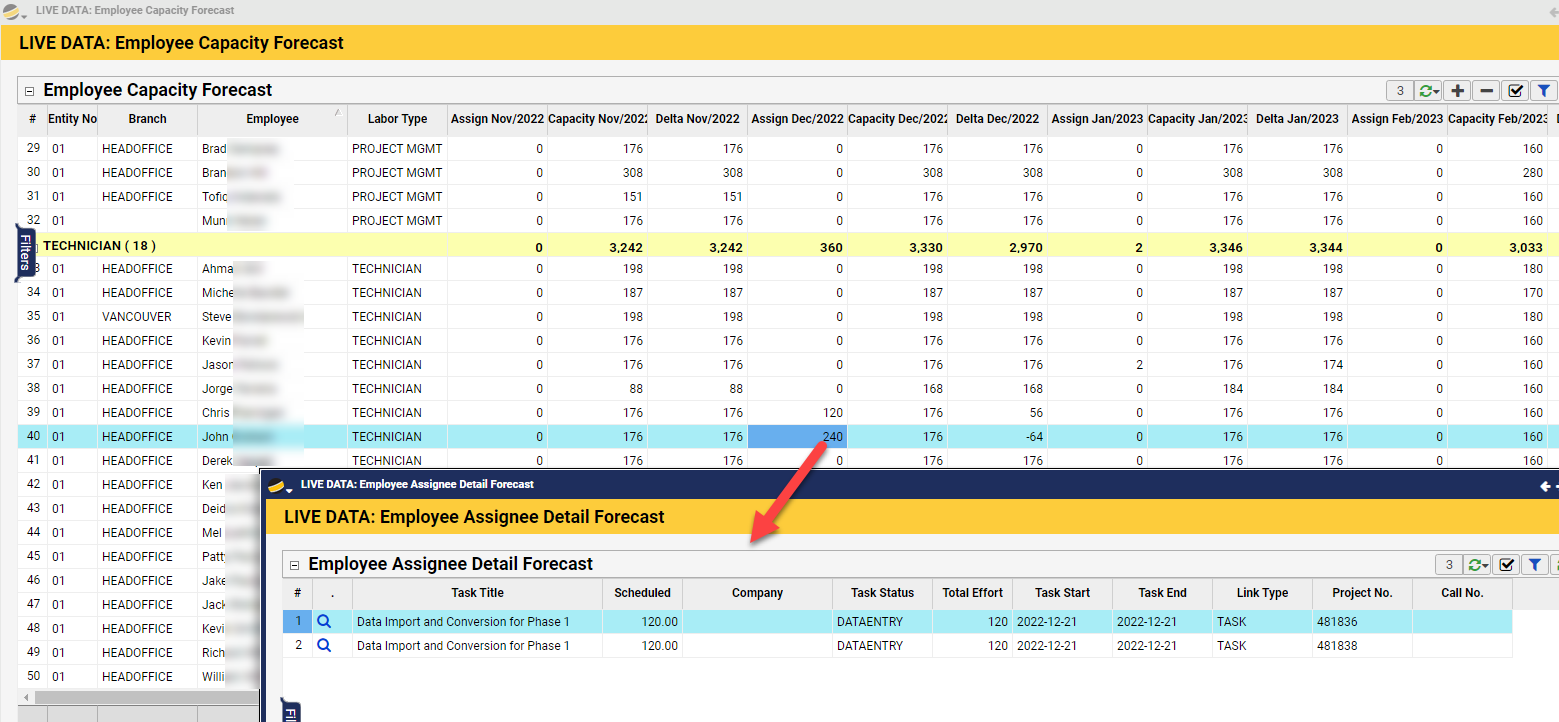Open details magnifier for task row 1
Viewport: 1559px width, 722px height.
click(323, 622)
